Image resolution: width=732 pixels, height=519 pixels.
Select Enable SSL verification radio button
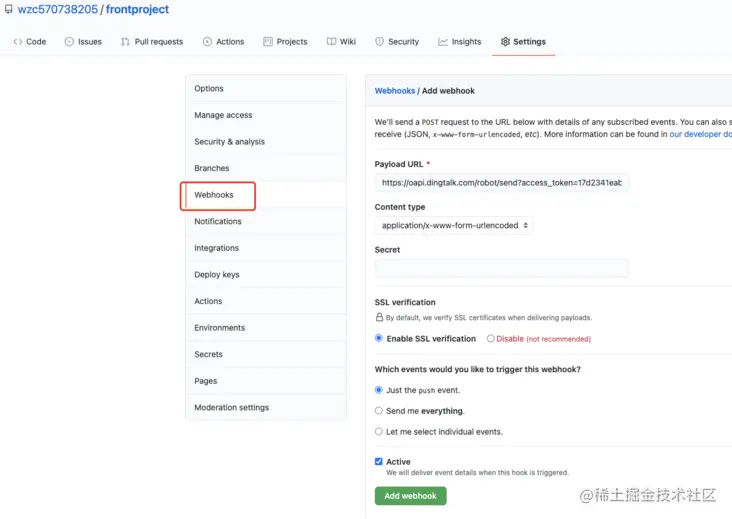pos(379,338)
